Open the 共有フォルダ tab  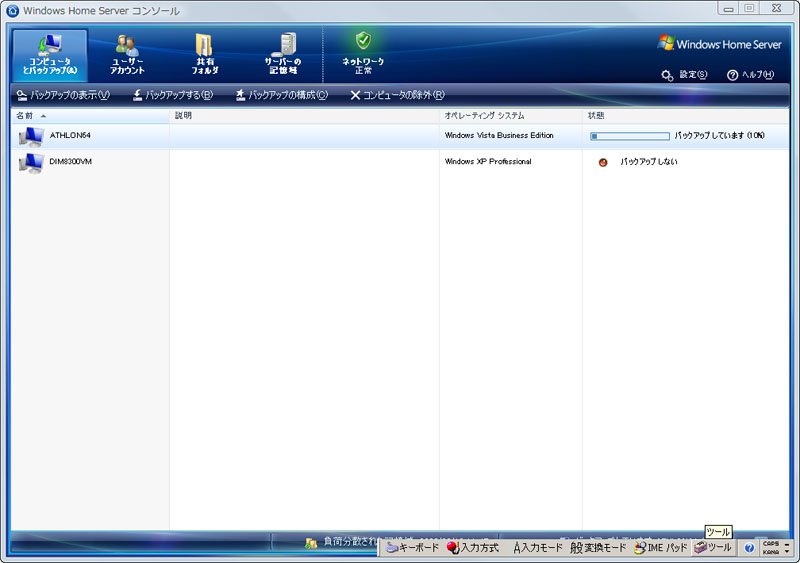click(x=205, y=55)
